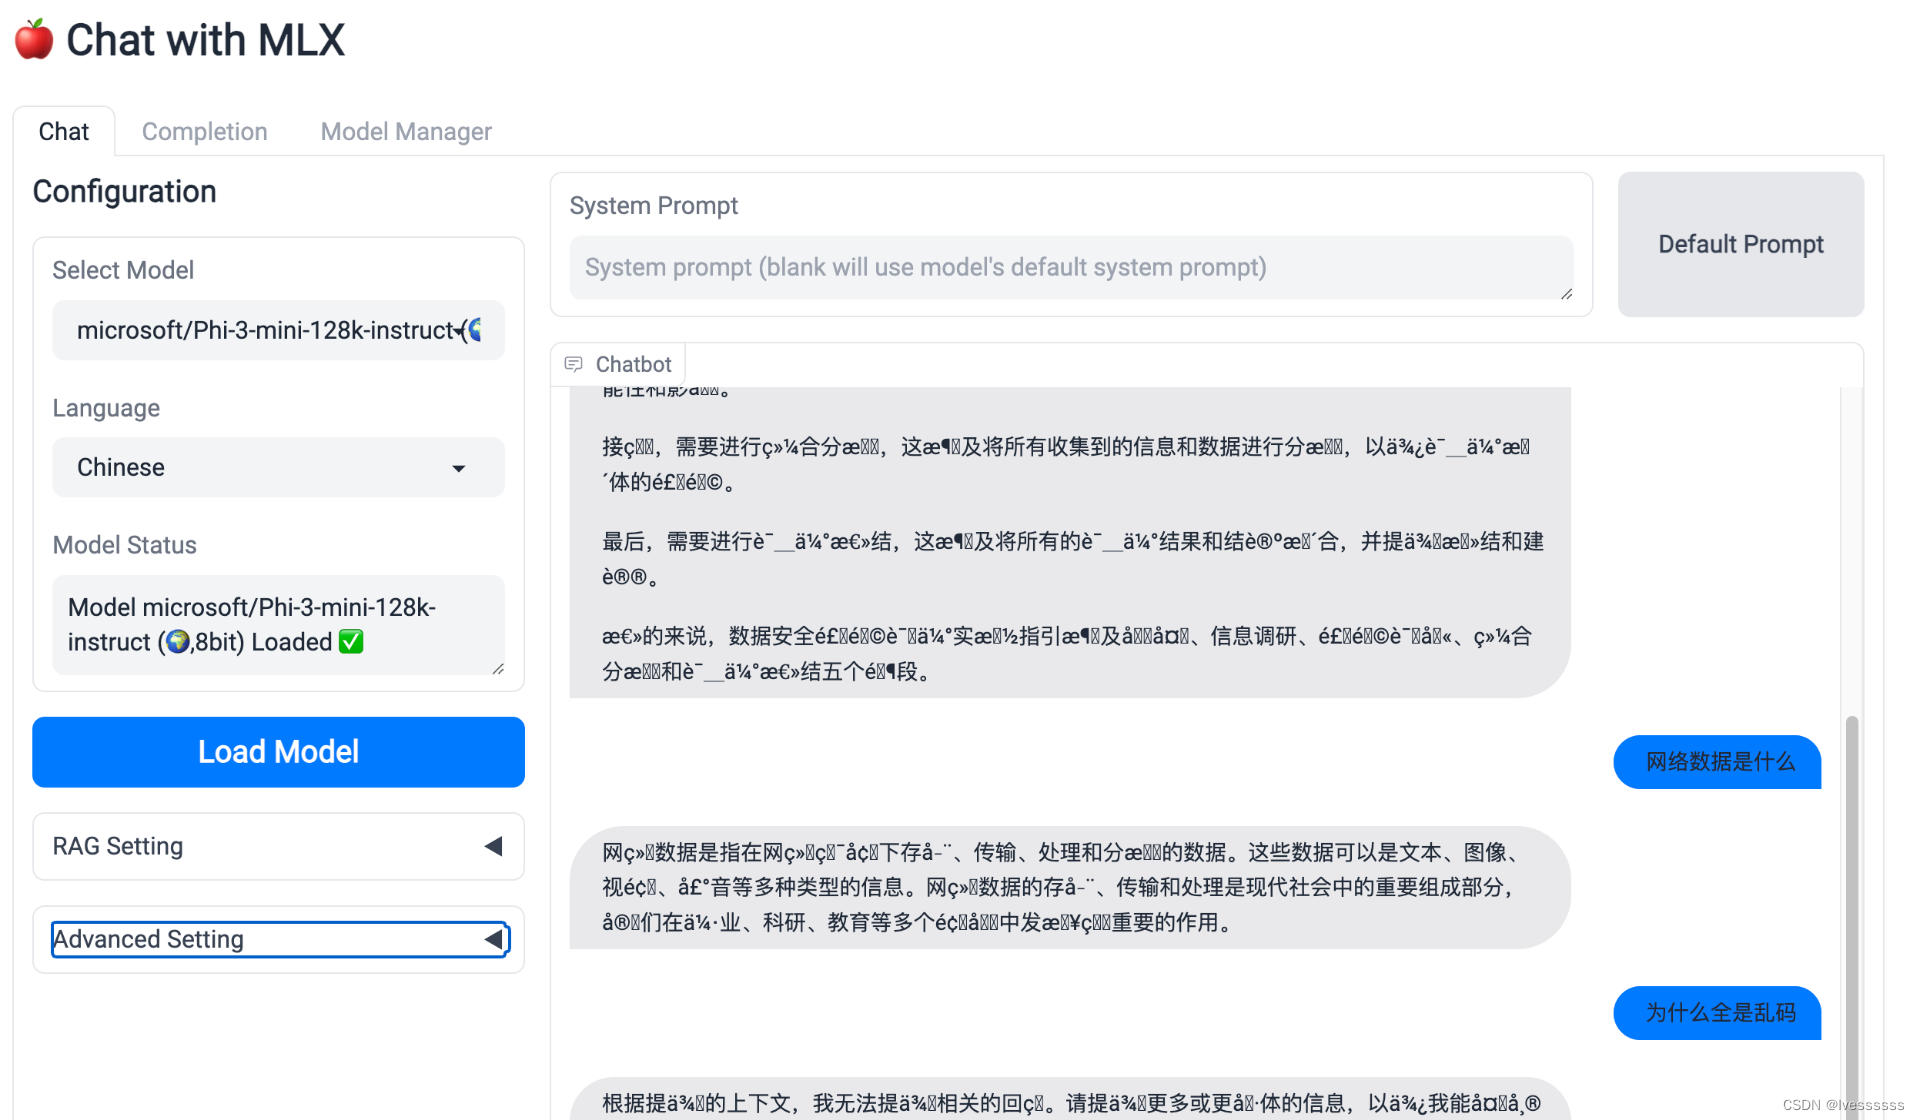
Task: Click the globe emoji in the Select Model field
Action: point(477,331)
